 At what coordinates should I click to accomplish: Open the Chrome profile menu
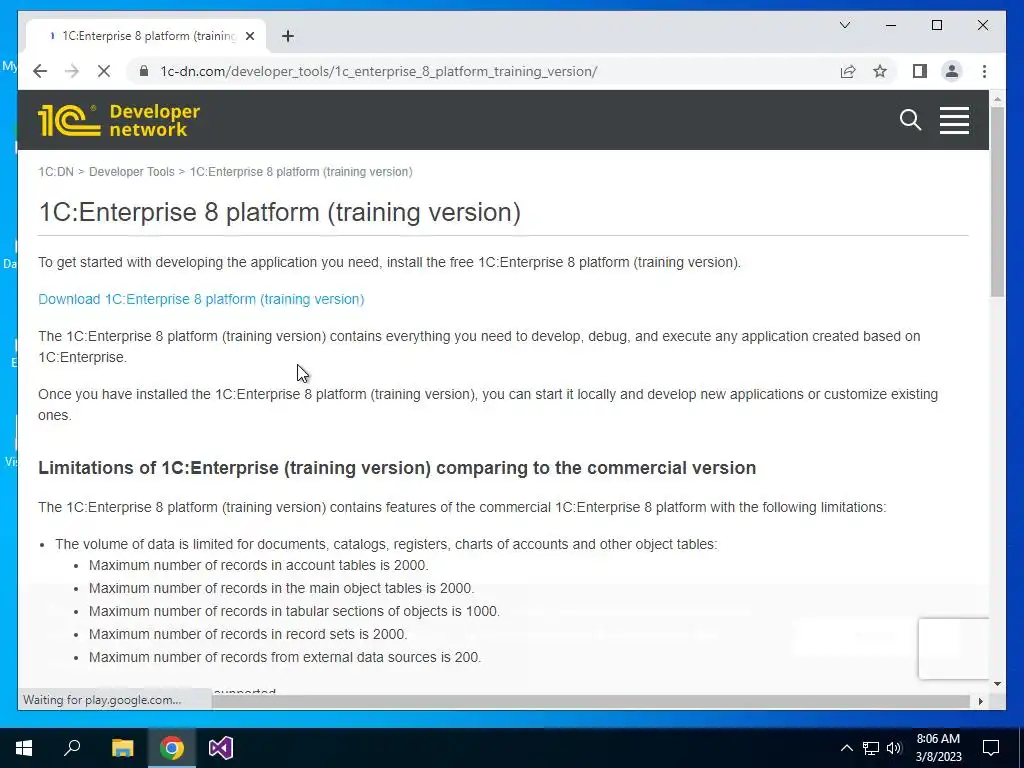click(x=952, y=71)
